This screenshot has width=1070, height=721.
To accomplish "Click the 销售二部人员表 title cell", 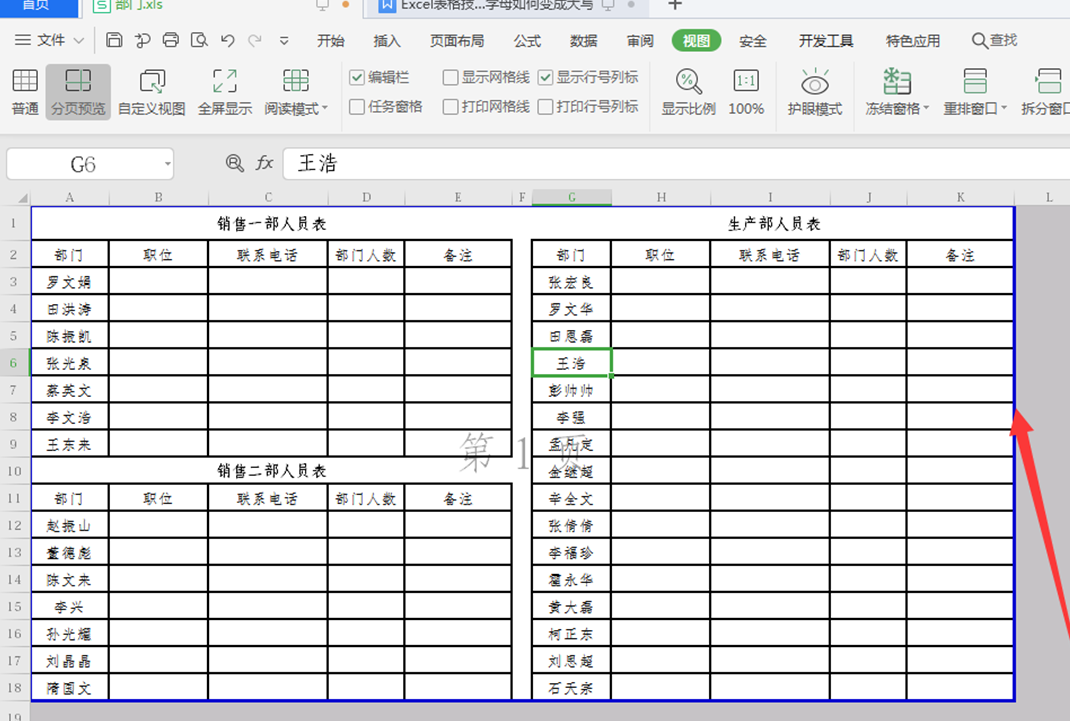I will coord(272,471).
